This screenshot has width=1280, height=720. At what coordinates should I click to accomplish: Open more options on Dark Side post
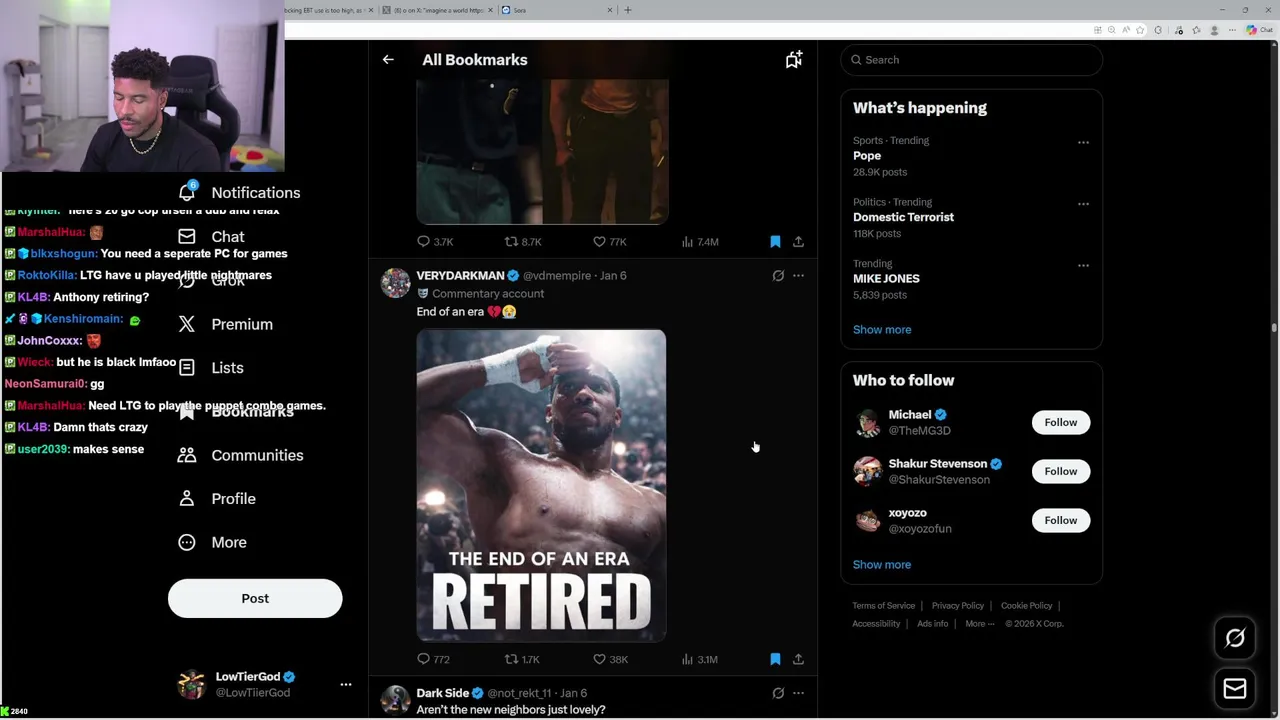[798, 693]
